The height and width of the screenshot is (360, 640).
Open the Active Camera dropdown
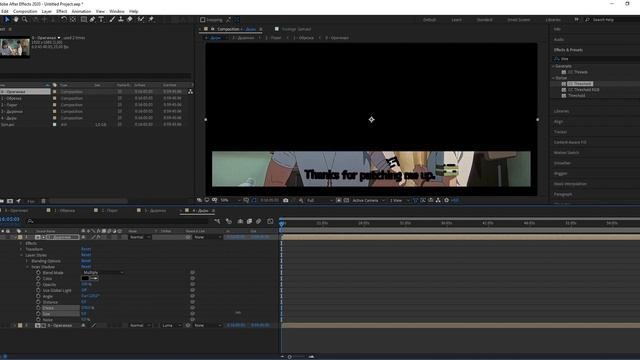click(369, 200)
